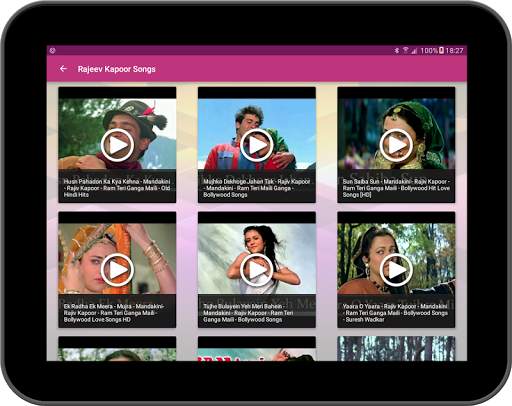Play the Husn Pahadon Ka Kya Kehna video
Viewport: 512px width, 406px height.
[x=117, y=145]
